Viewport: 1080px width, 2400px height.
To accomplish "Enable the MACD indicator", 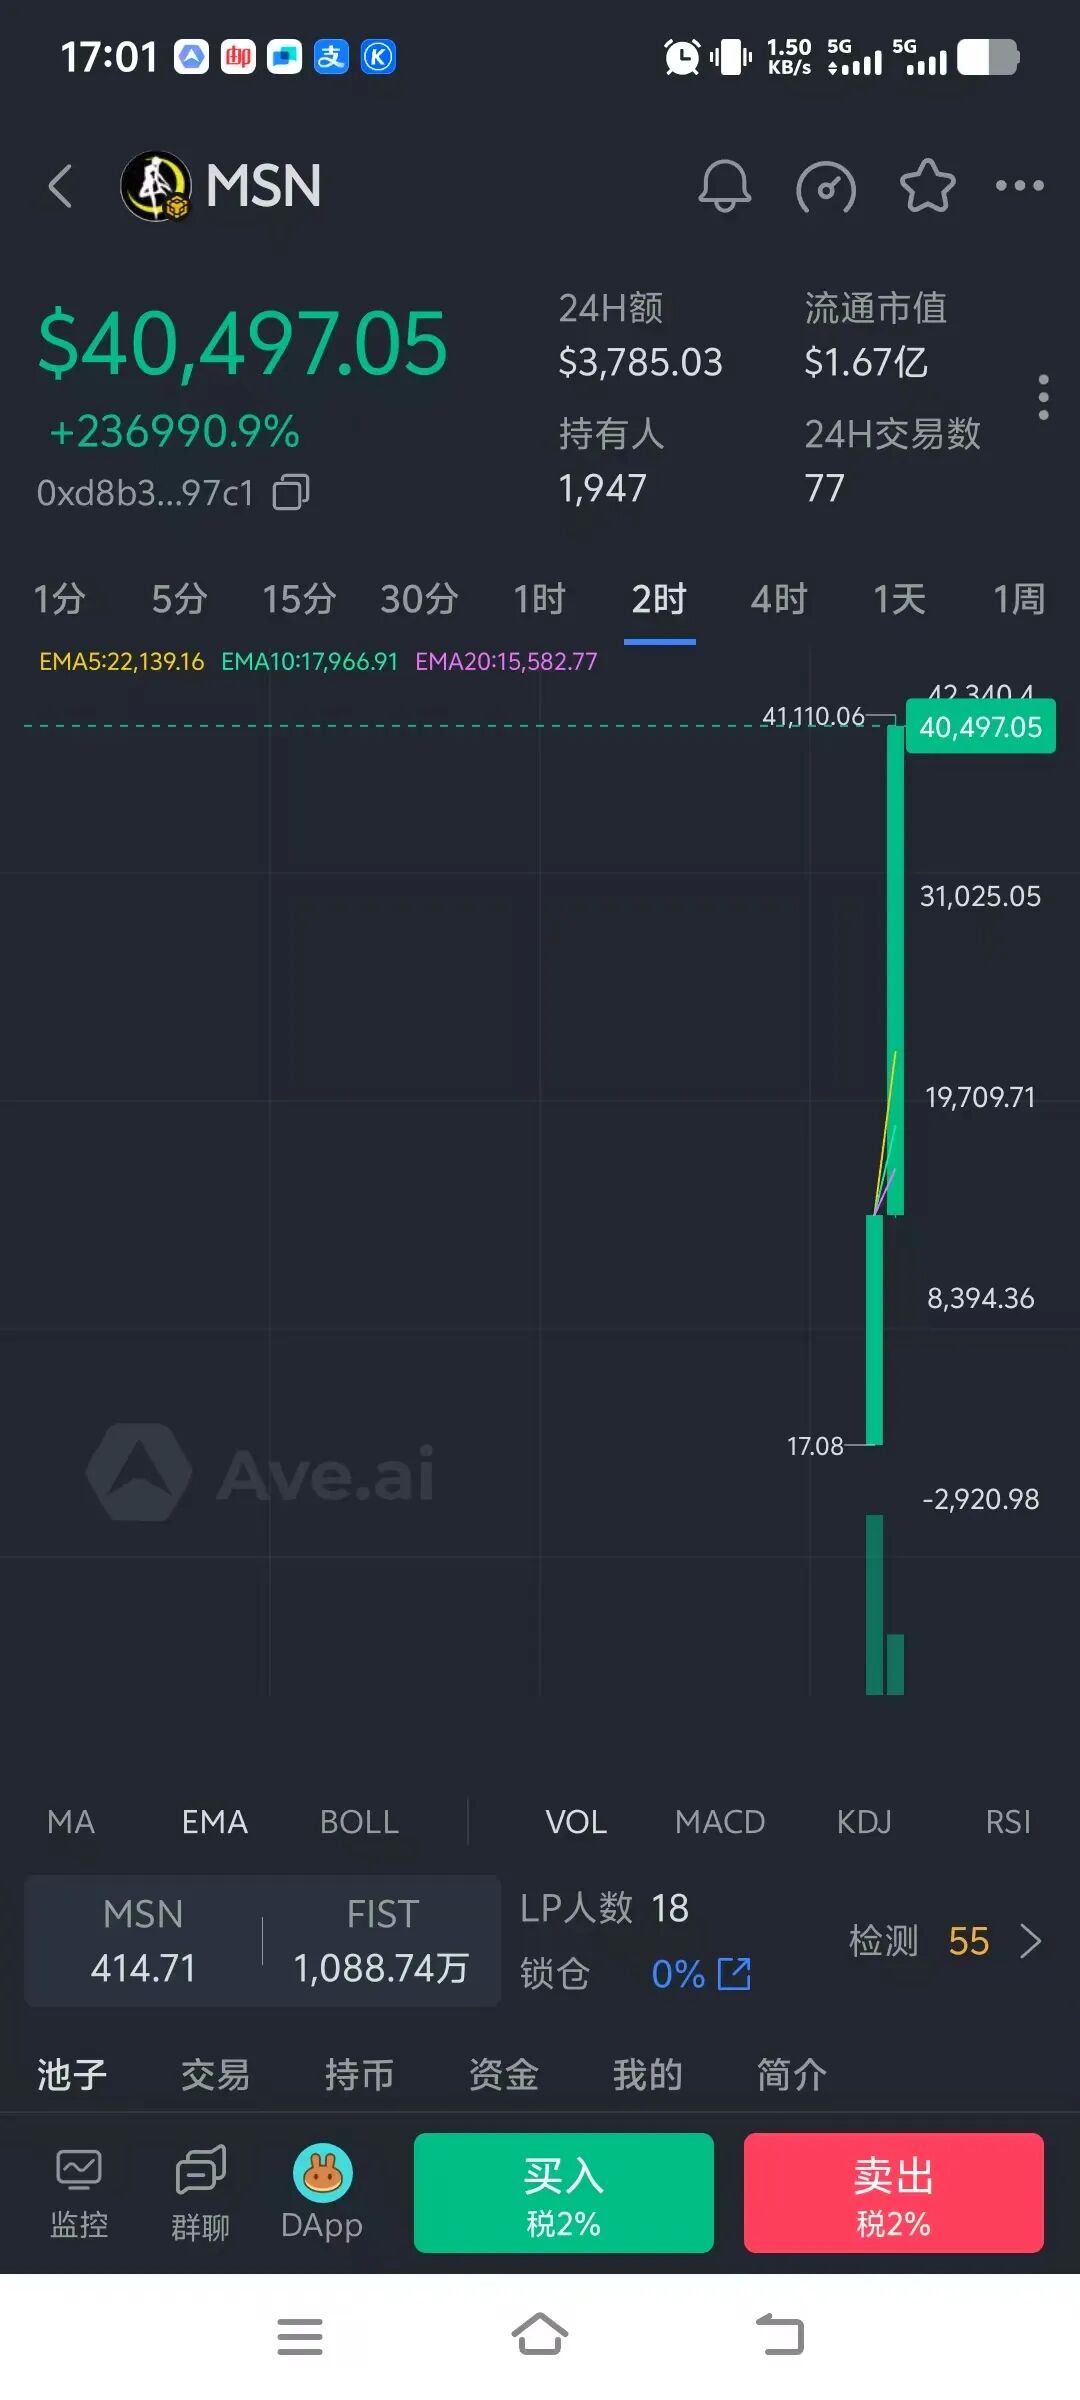I will (720, 1822).
